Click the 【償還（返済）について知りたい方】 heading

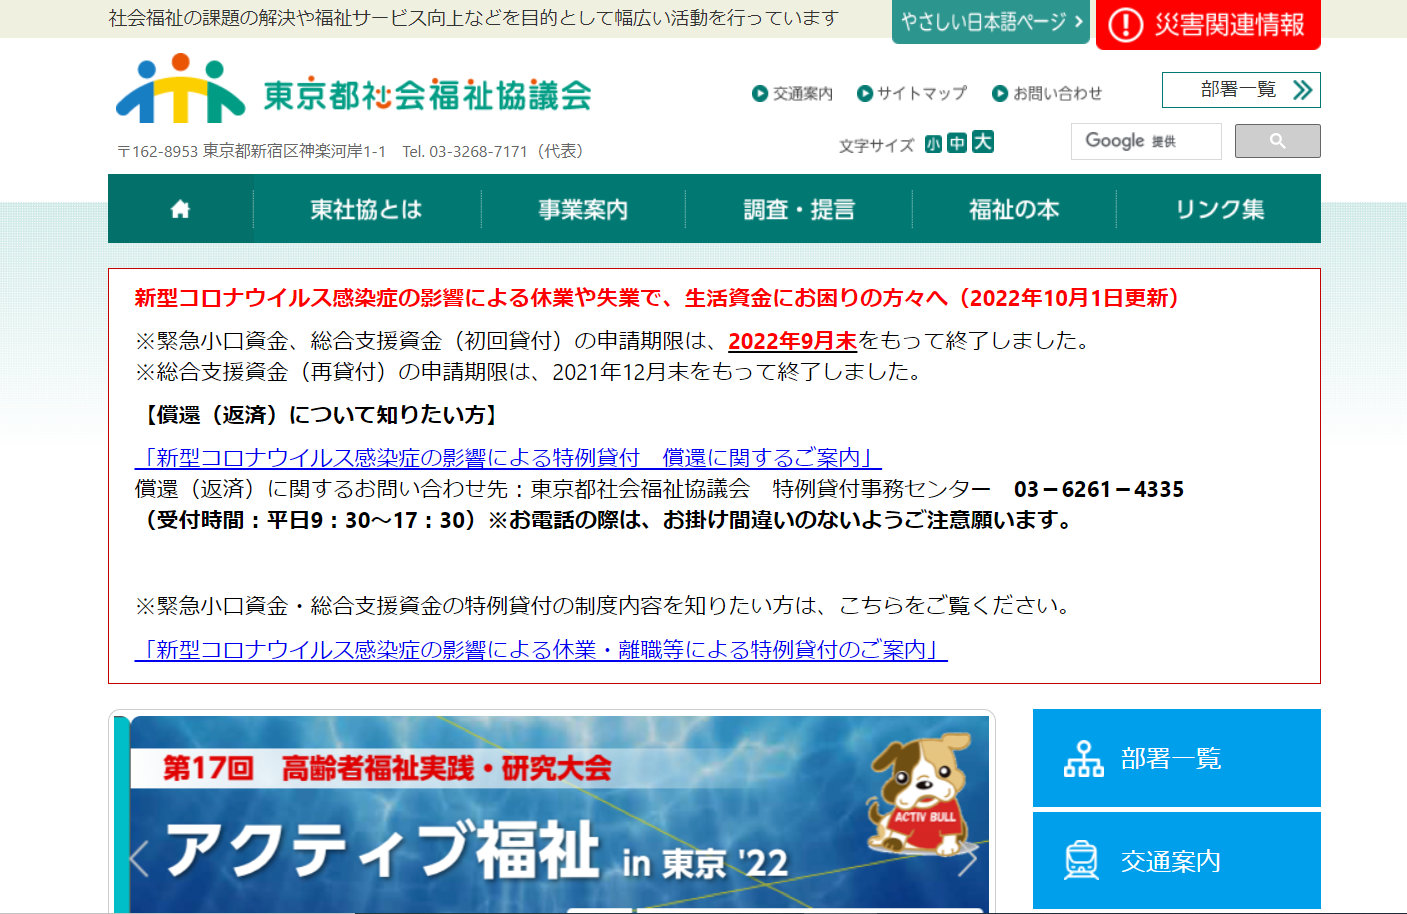point(320,415)
